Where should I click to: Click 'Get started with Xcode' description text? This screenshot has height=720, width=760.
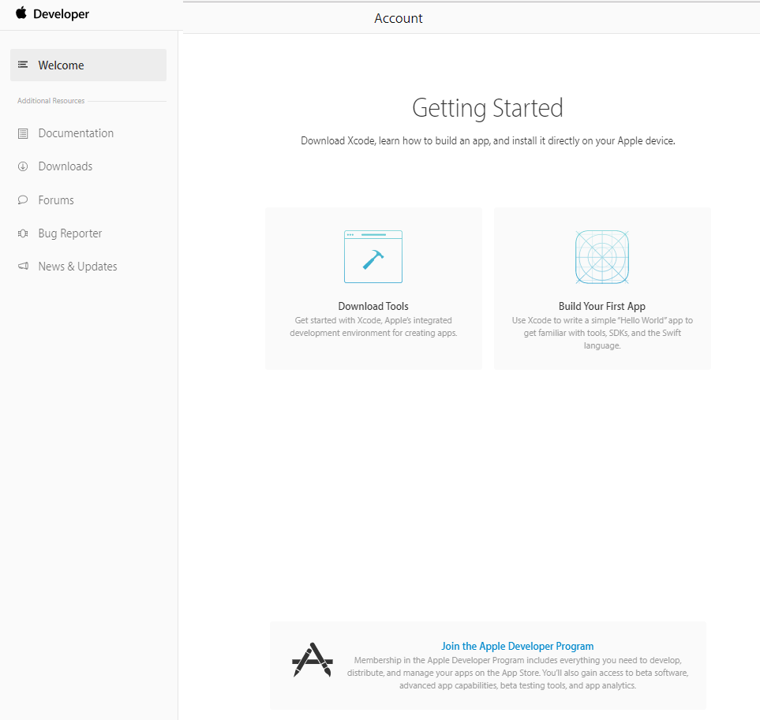pos(373,327)
